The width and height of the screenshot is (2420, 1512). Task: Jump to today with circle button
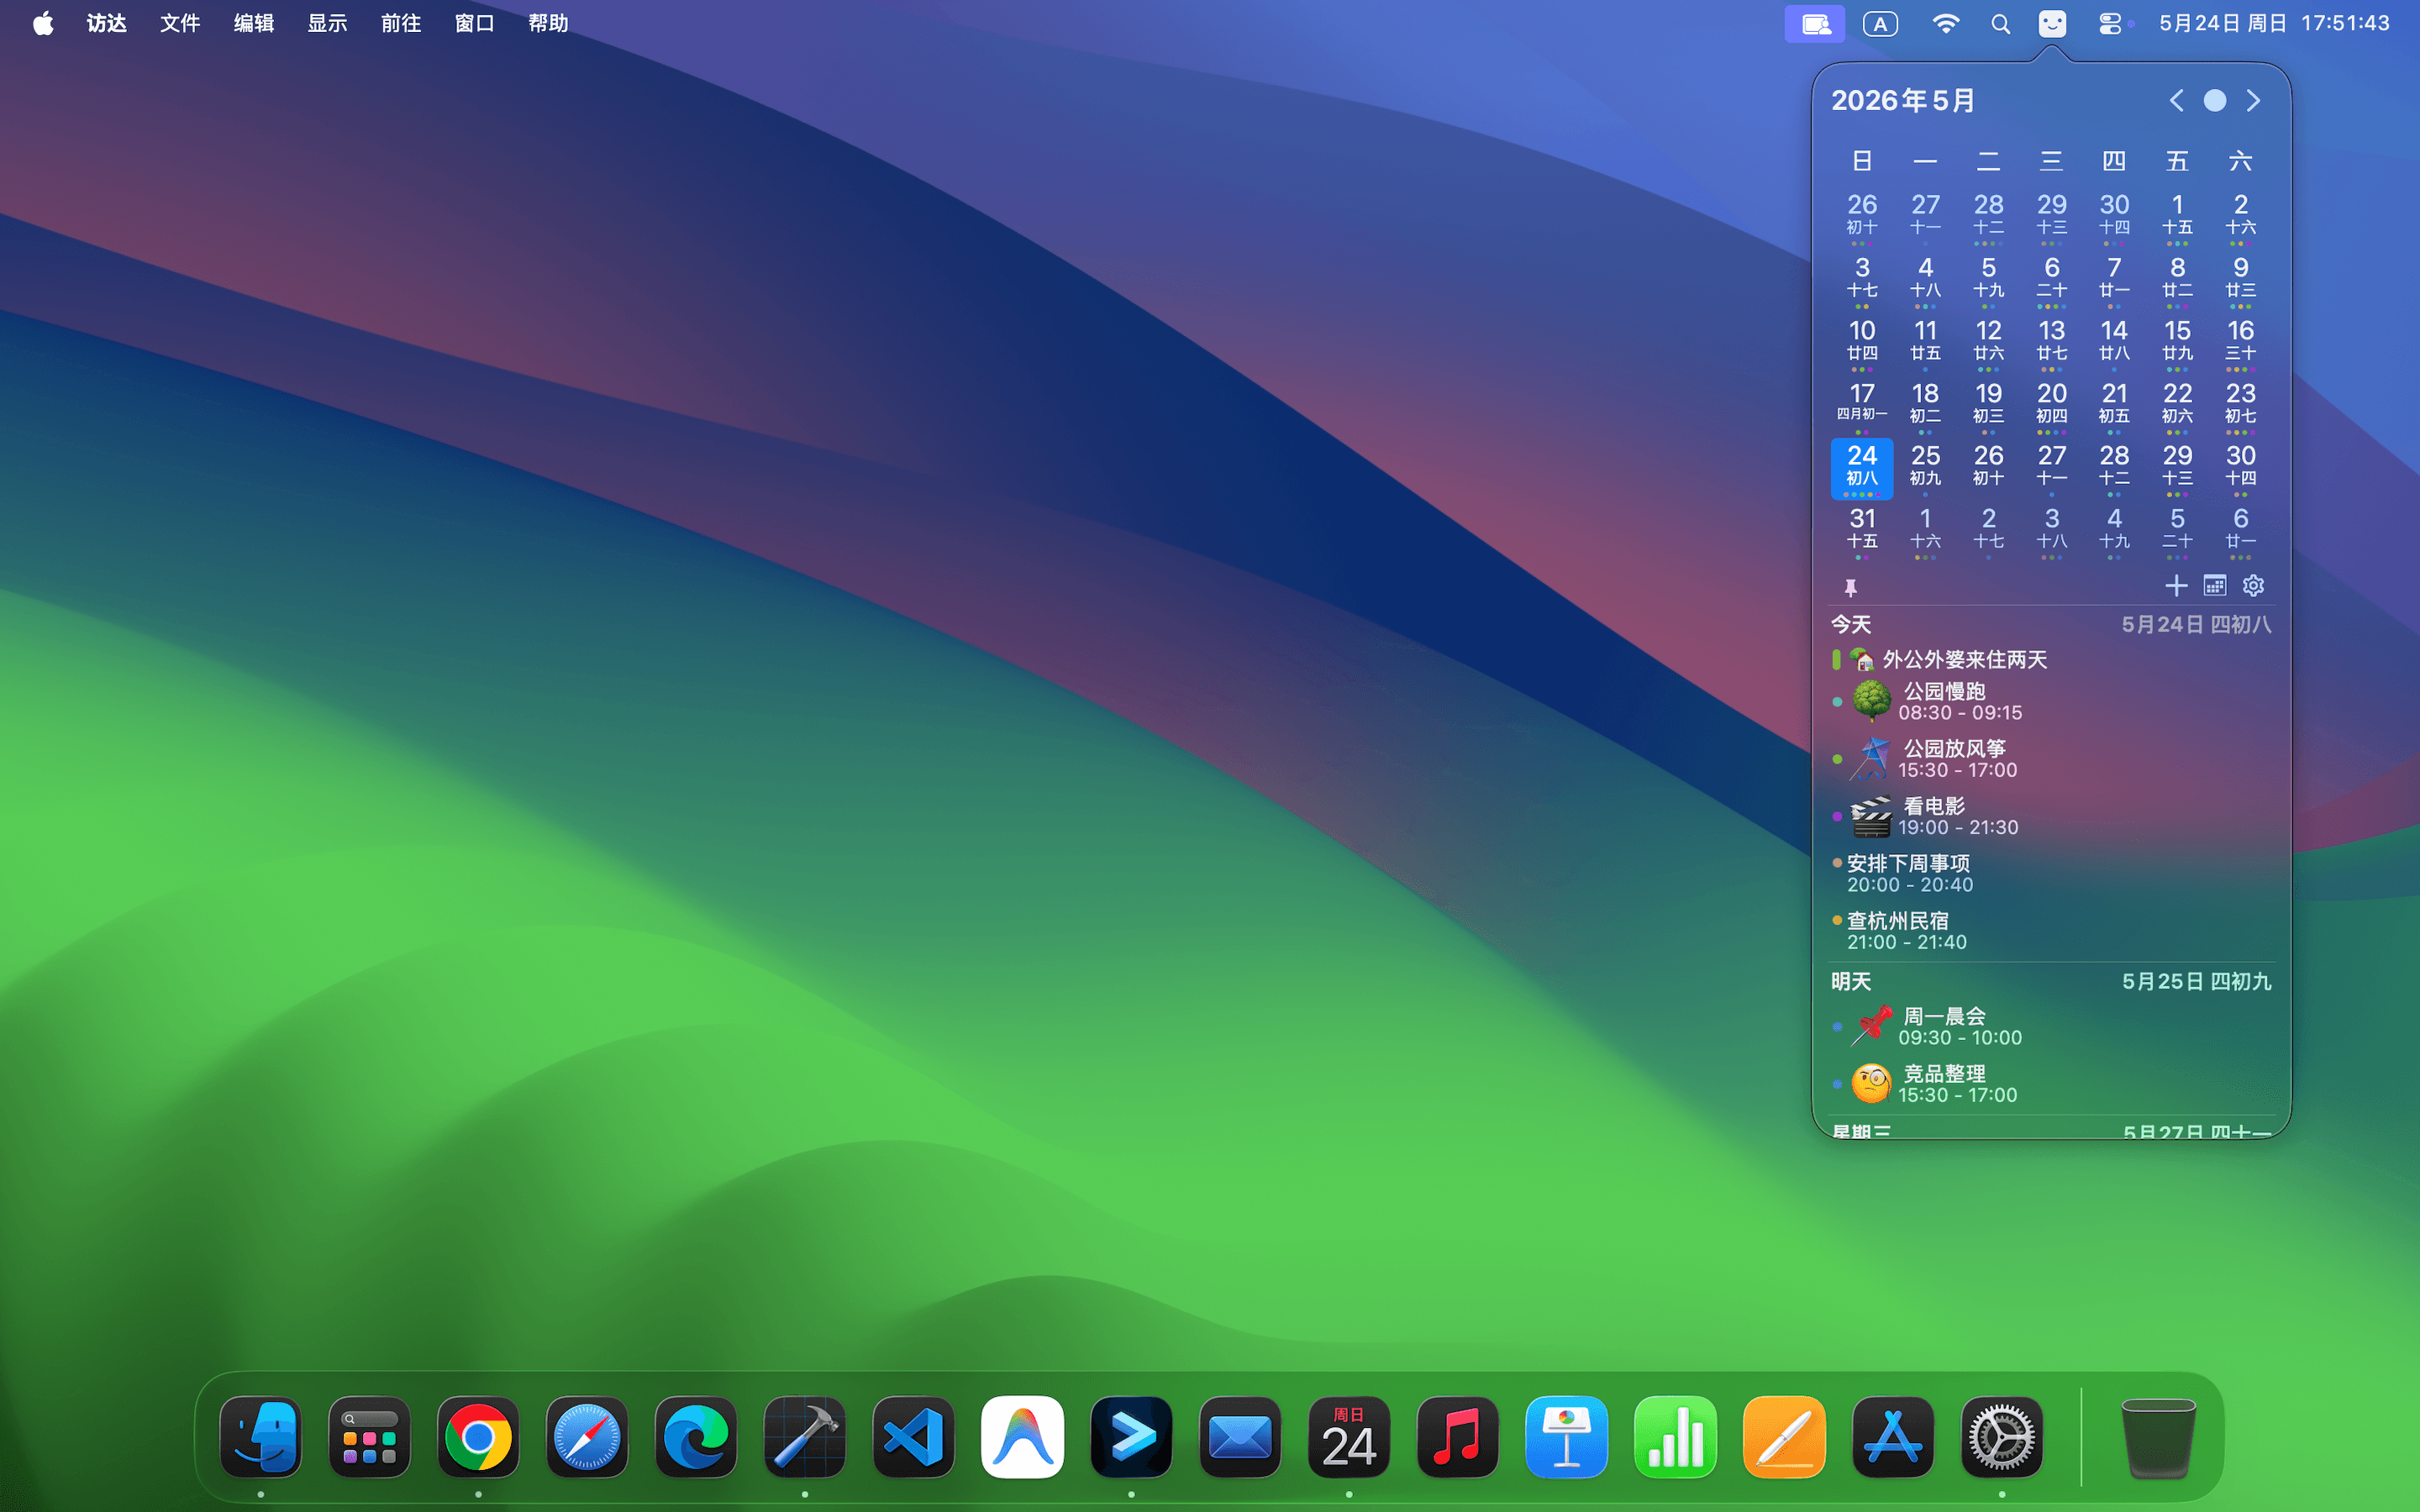[x=2214, y=101]
